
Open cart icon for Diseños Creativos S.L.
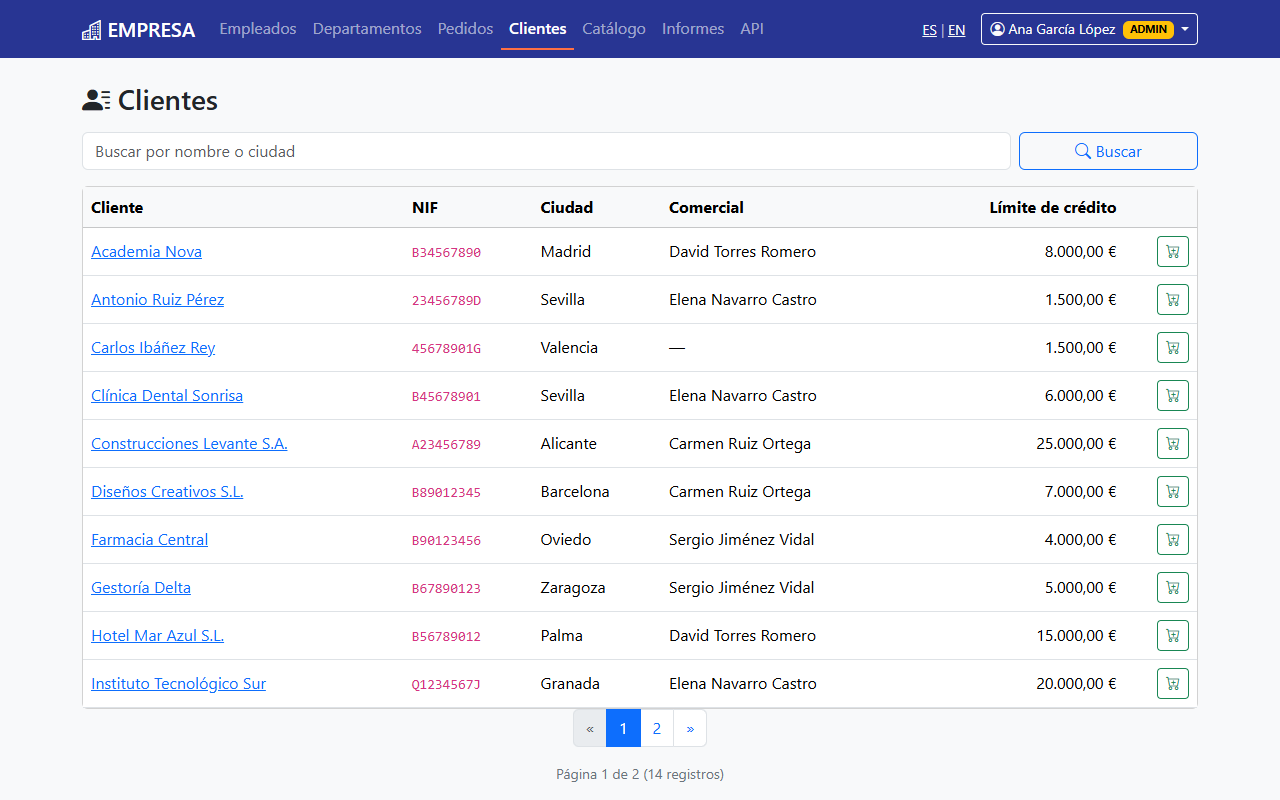point(1172,492)
